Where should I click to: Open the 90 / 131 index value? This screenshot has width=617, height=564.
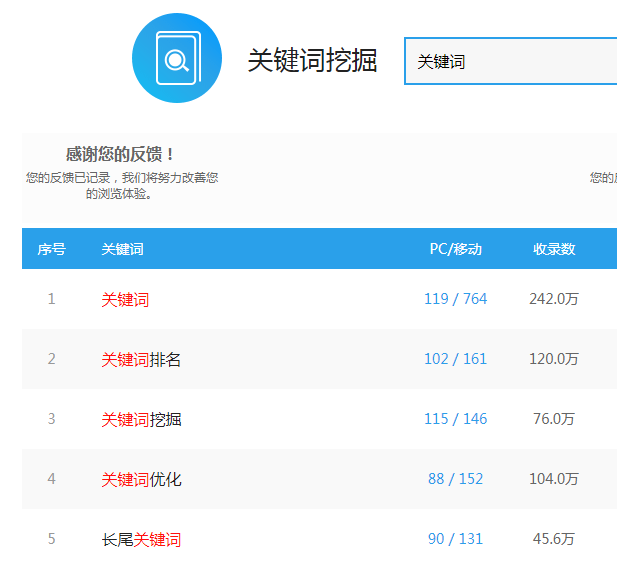455,539
